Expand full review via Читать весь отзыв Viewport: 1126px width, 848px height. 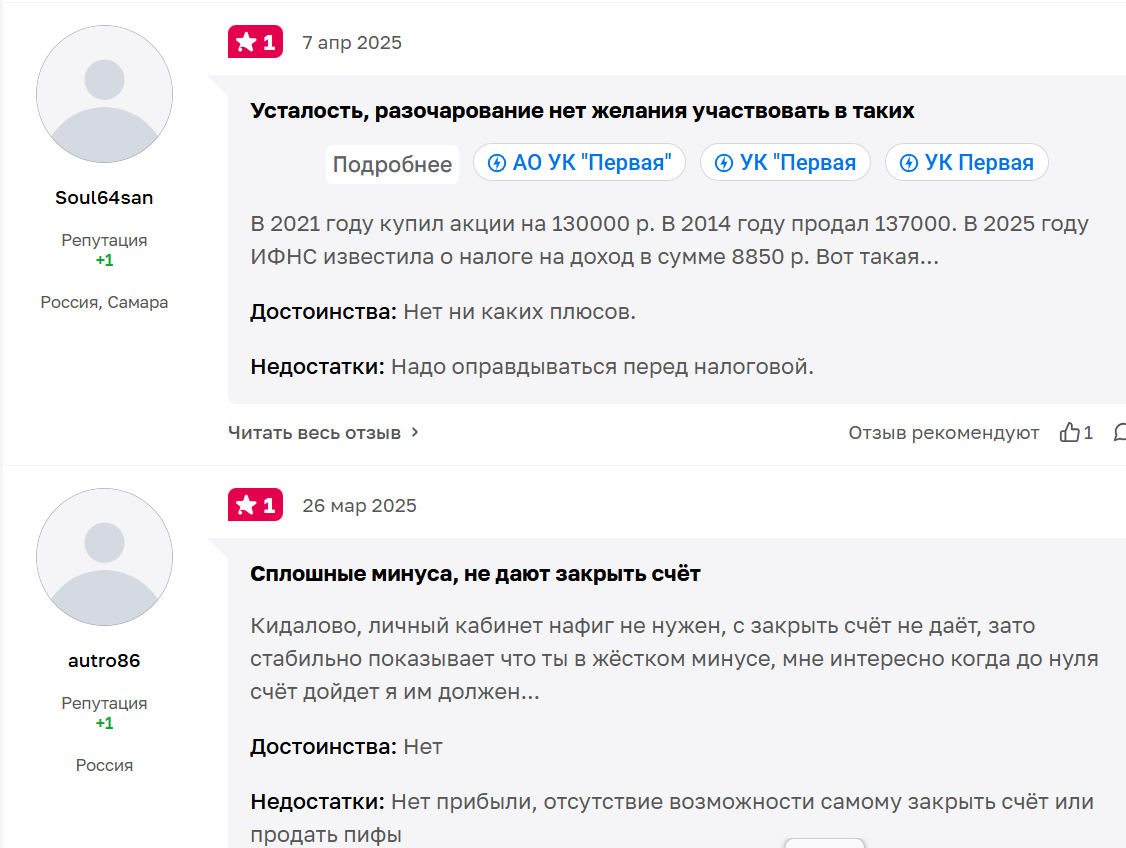(x=315, y=432)
